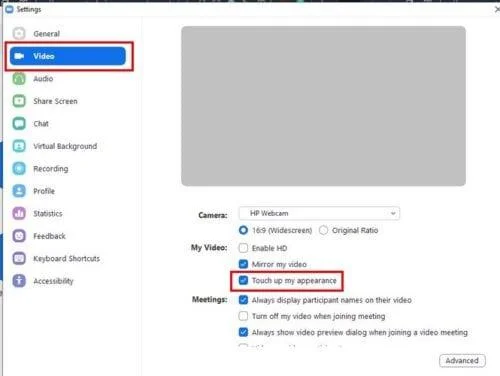
Task: Open Share Screen settings
Action: [x=55, y=101]
